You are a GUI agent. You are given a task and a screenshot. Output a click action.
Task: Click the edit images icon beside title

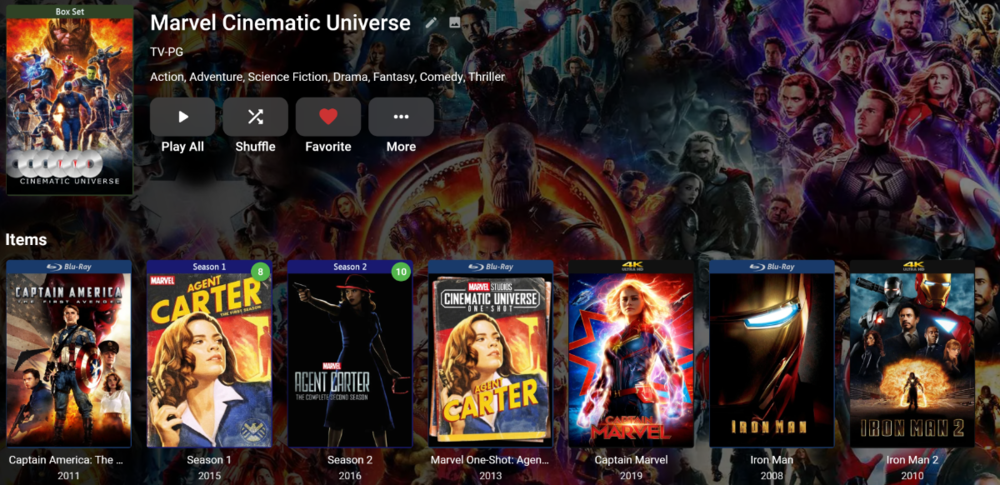tap(455, 23)
